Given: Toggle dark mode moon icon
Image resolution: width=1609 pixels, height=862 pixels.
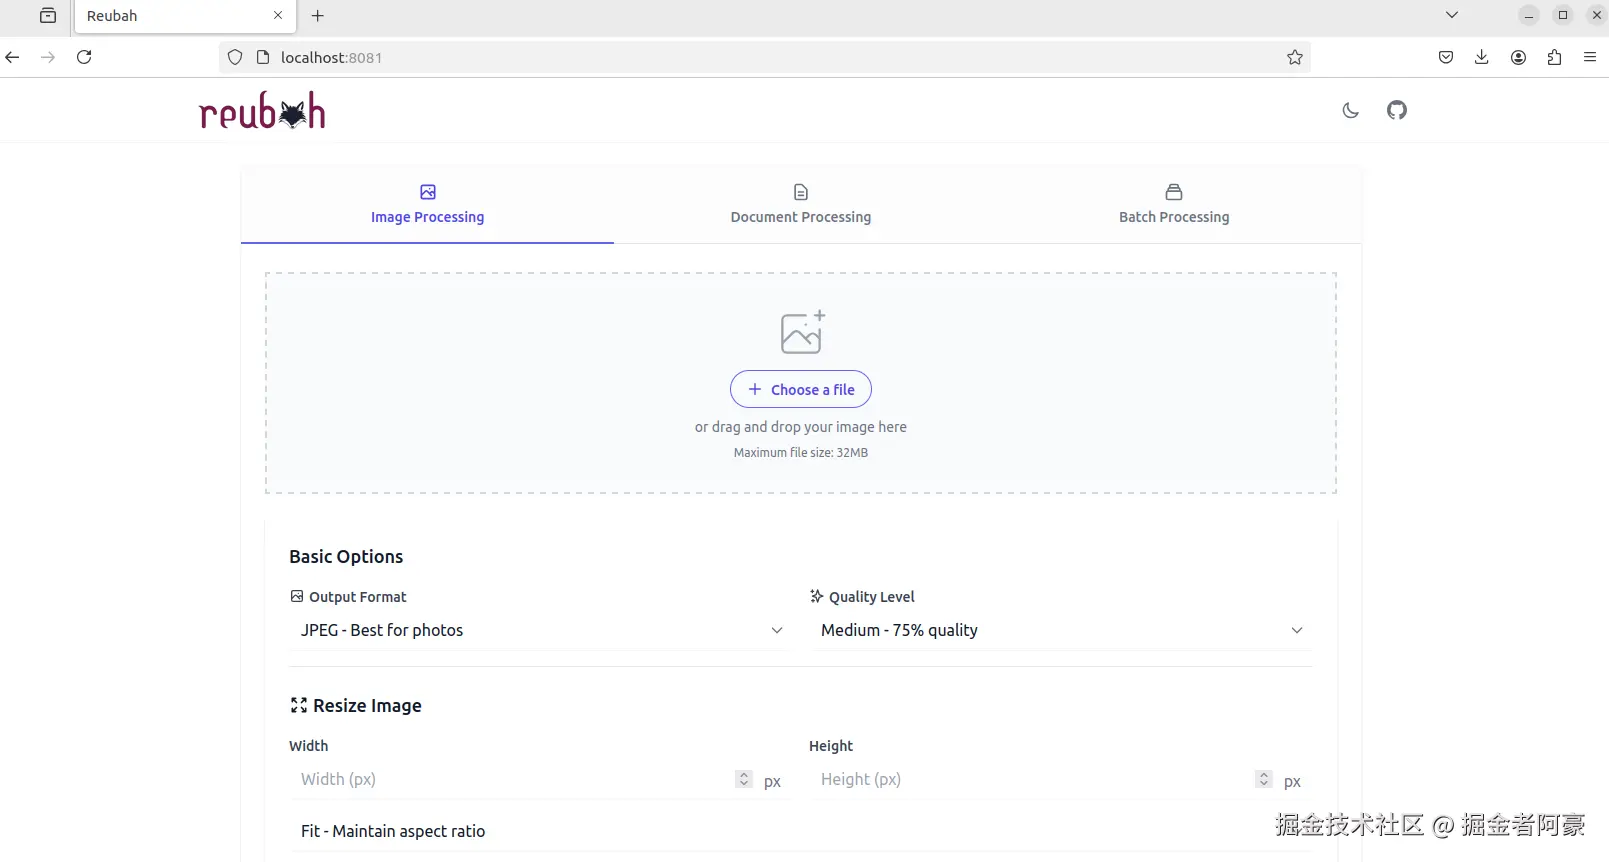Looking at the screenshot, I should tap(1350, 111).
